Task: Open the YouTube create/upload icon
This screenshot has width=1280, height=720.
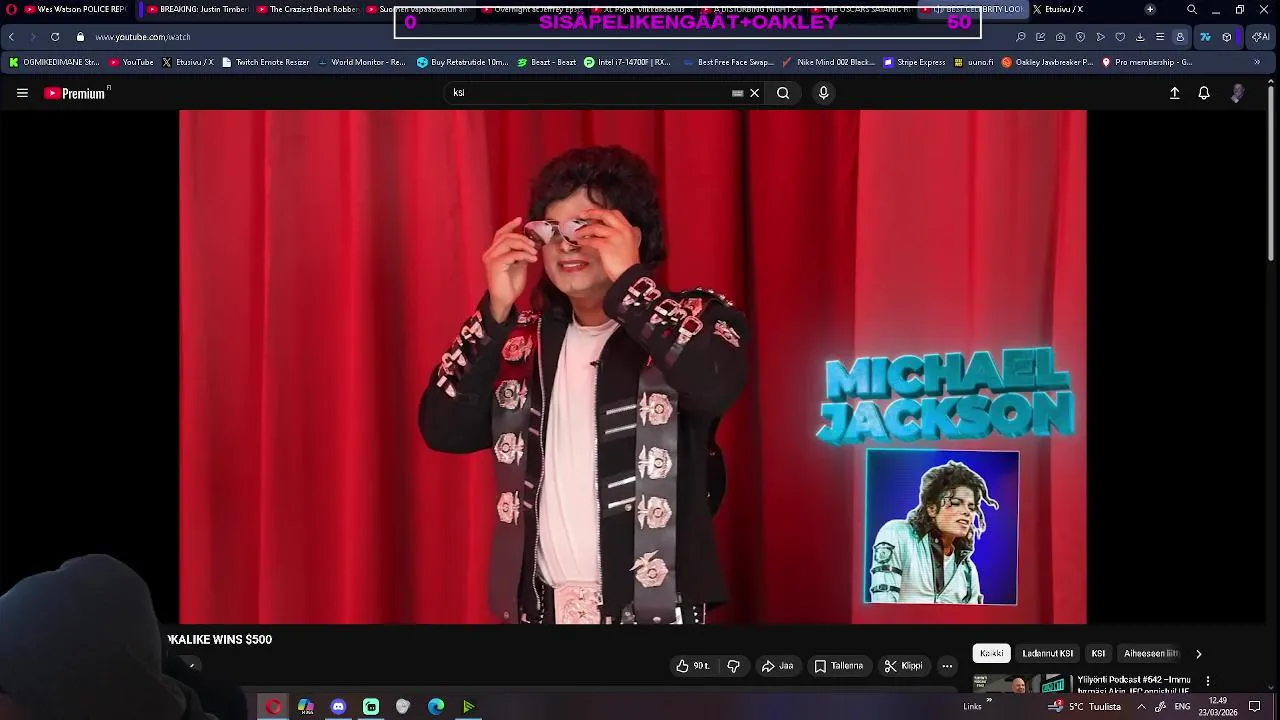Action: click(x=1175, y=93)
